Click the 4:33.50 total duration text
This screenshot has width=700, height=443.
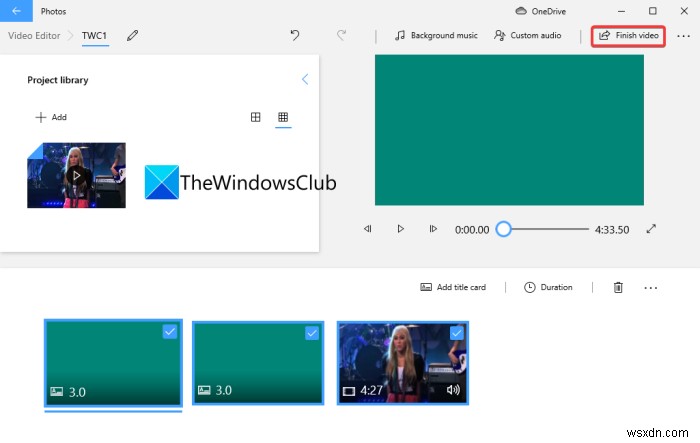tap(612, 230)
